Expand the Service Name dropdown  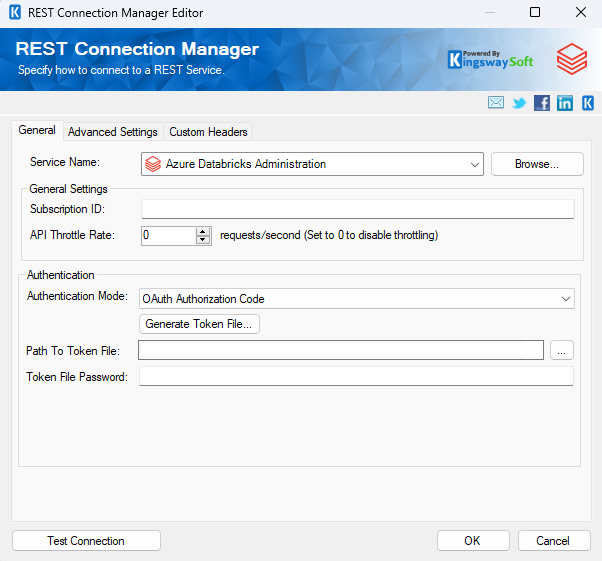point(475,164)
